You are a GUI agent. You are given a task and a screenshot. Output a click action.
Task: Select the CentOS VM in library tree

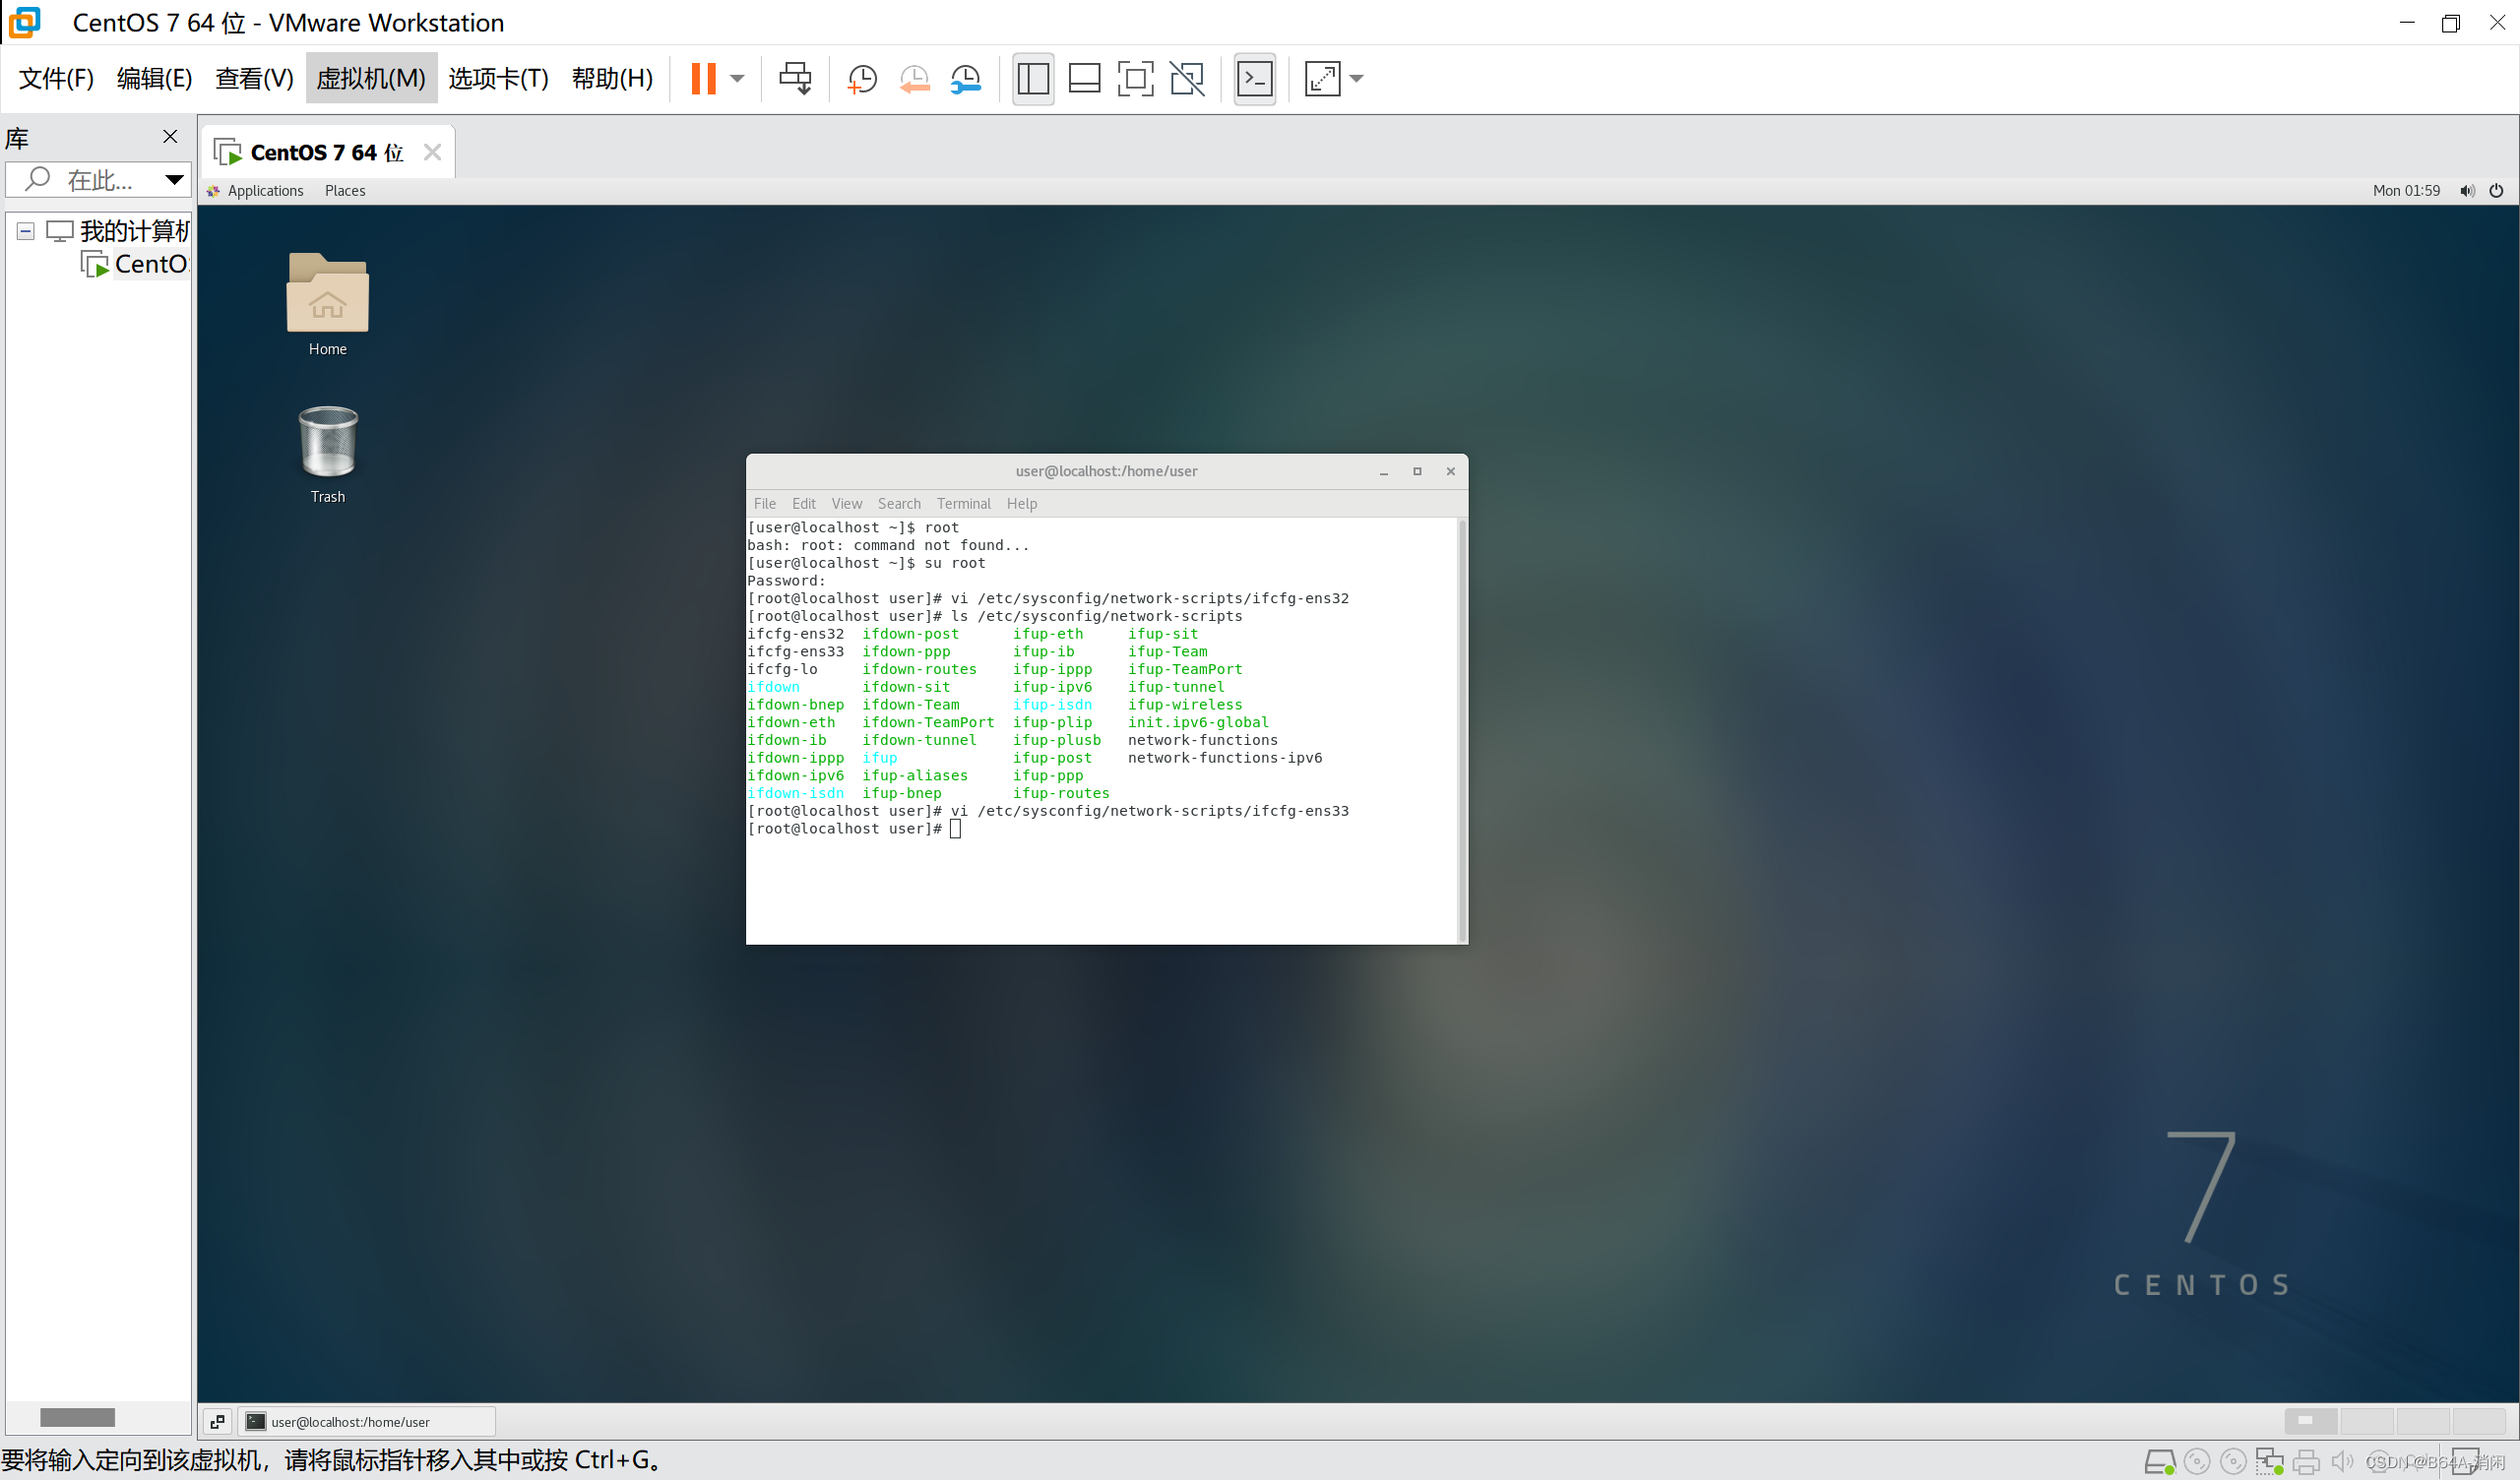[x=135, y=264]
